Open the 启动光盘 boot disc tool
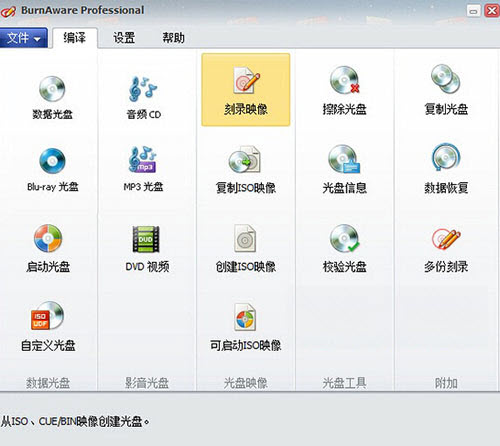 (48, 249)
